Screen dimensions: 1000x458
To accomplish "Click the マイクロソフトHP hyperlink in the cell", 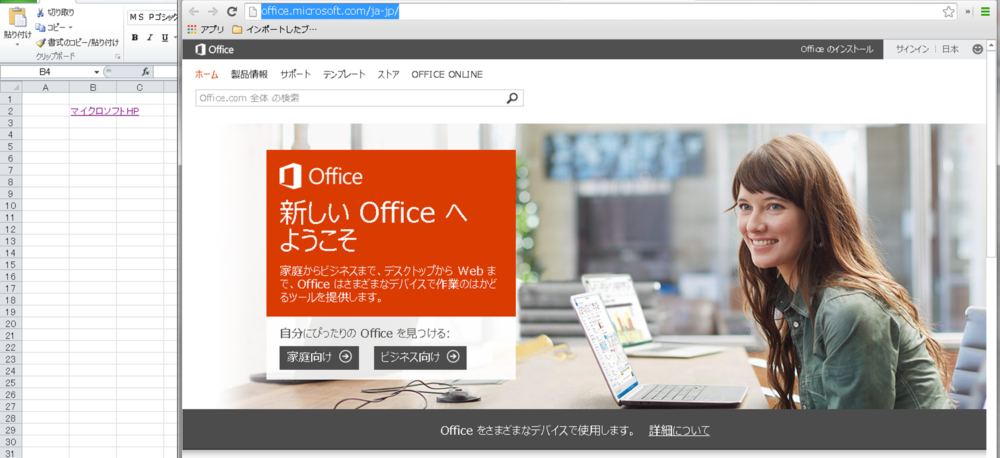I will [104, 110].
